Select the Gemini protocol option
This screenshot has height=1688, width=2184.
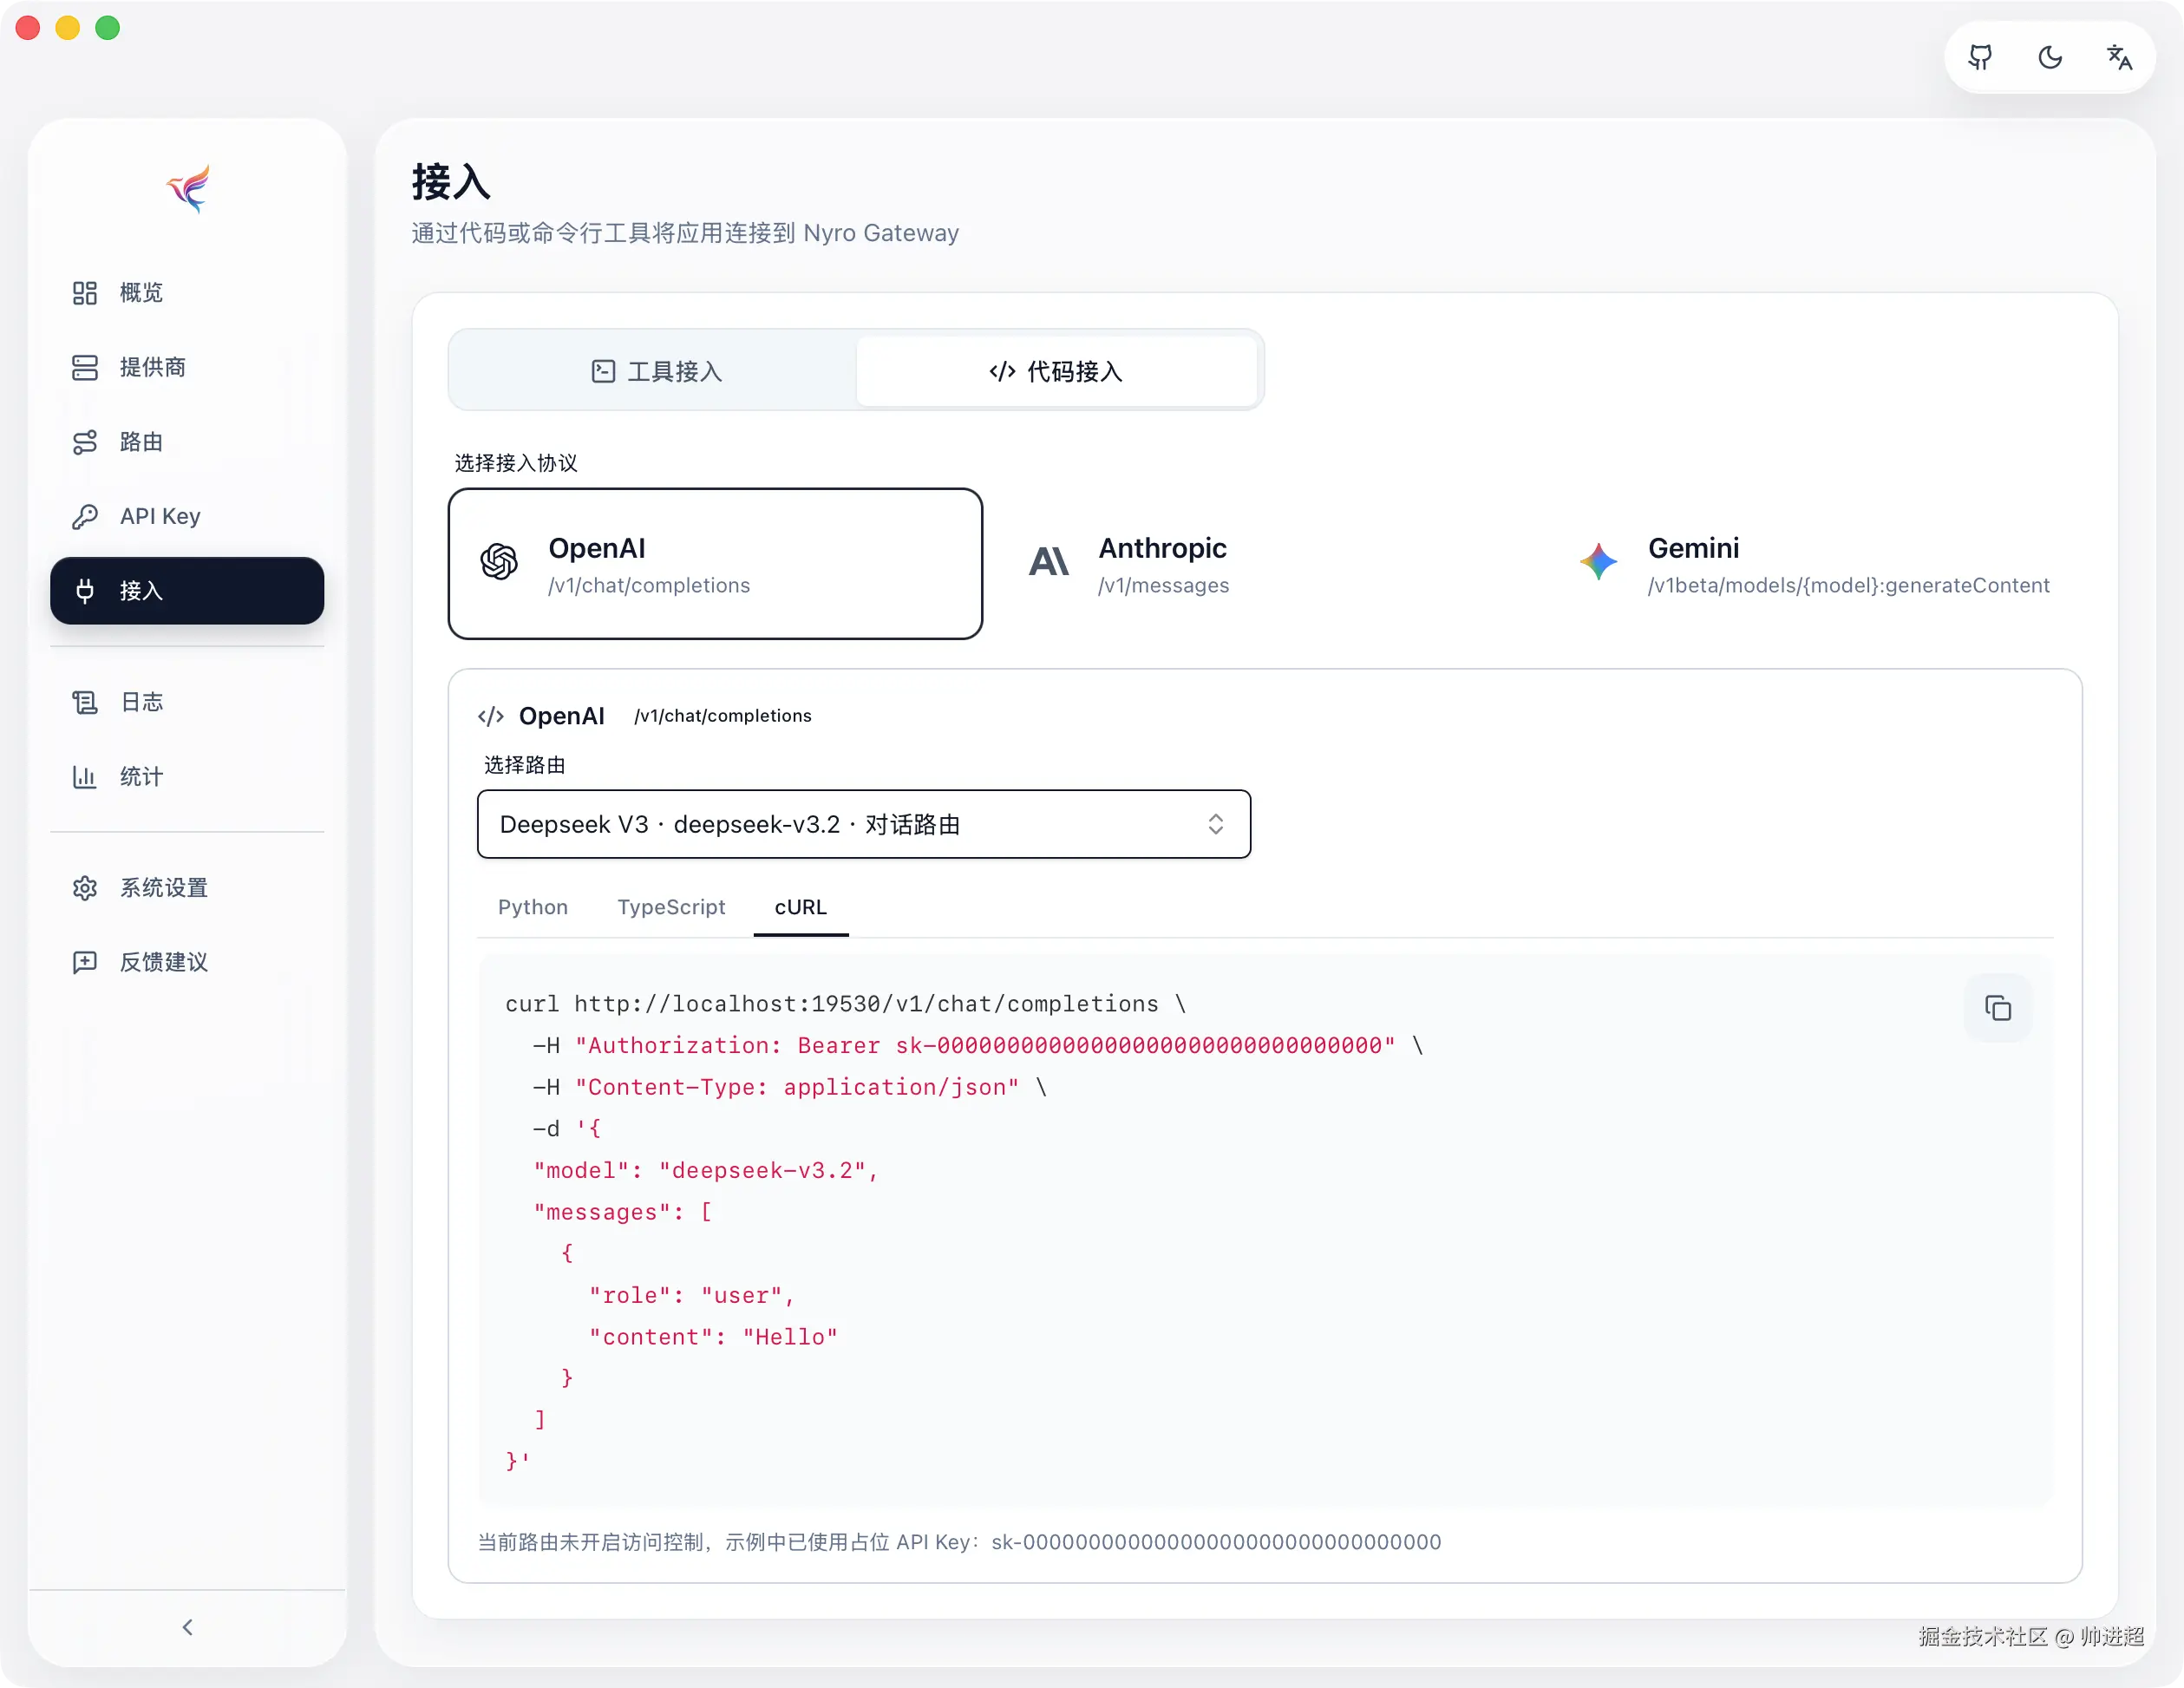[x=1812, y=564]
